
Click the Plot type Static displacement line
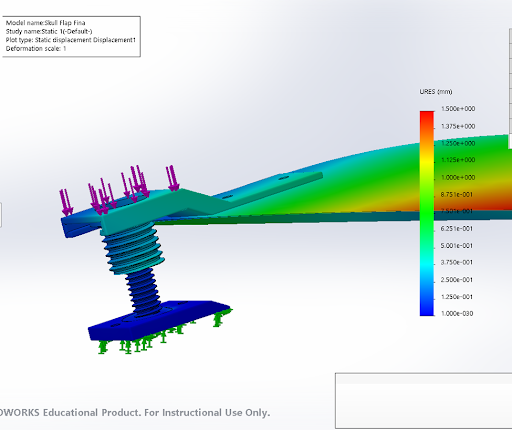pyautogui.click(x=71, y=40)
